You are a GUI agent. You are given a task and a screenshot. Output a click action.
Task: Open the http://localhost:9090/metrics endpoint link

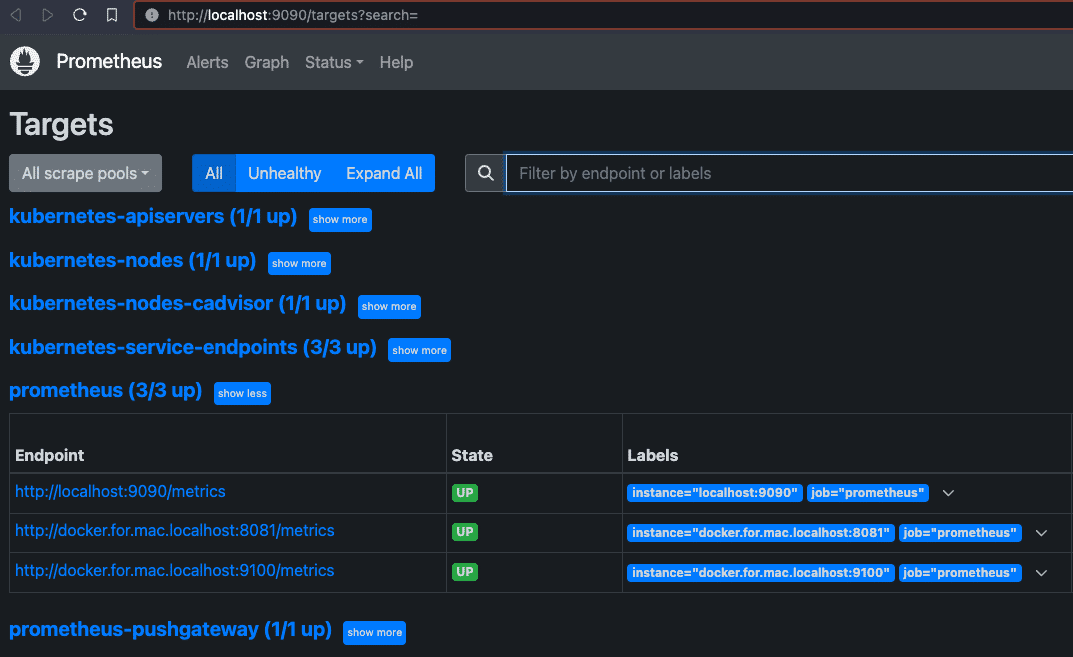120,491
